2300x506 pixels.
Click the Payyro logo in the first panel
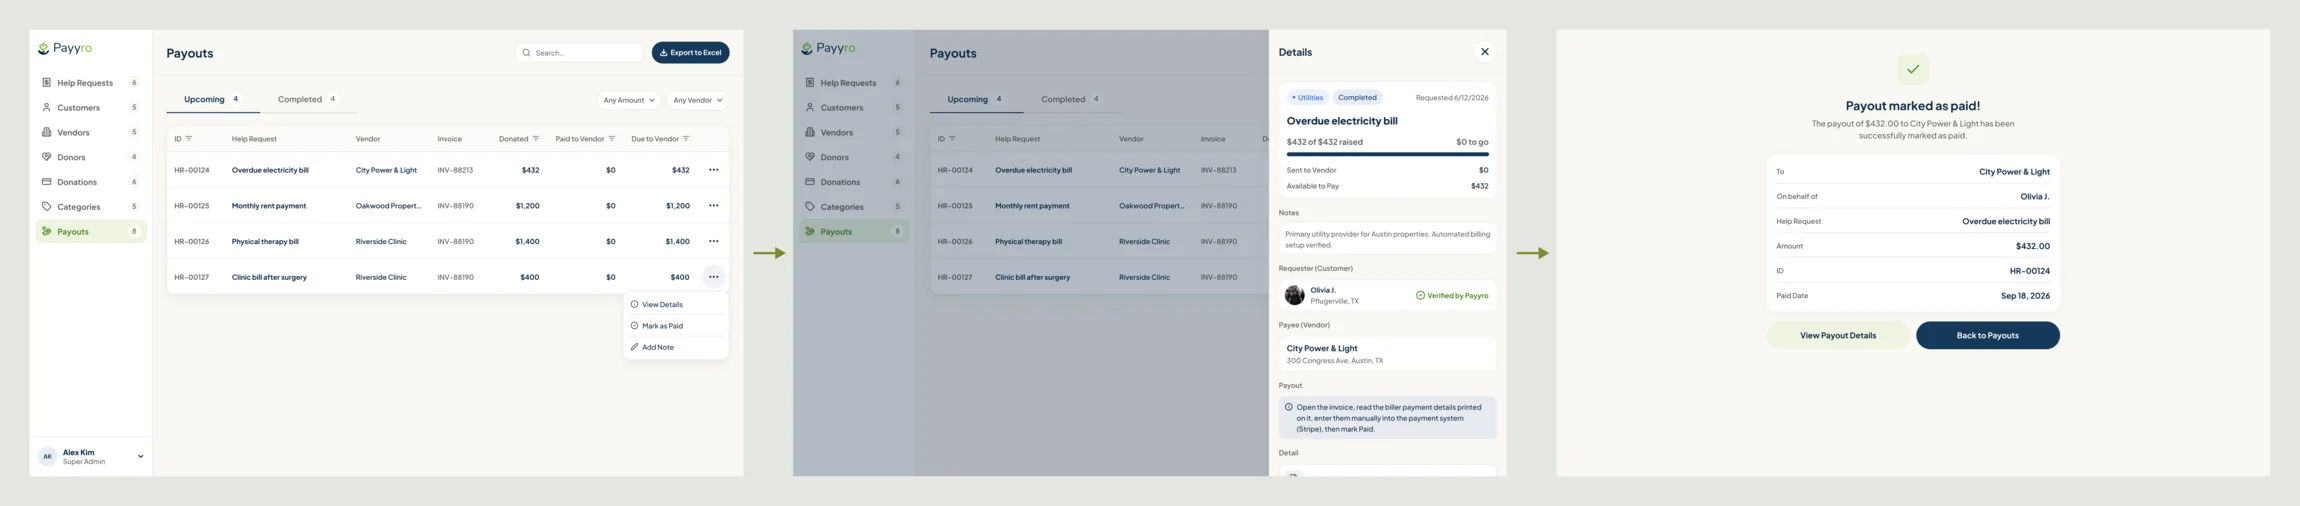65,48
